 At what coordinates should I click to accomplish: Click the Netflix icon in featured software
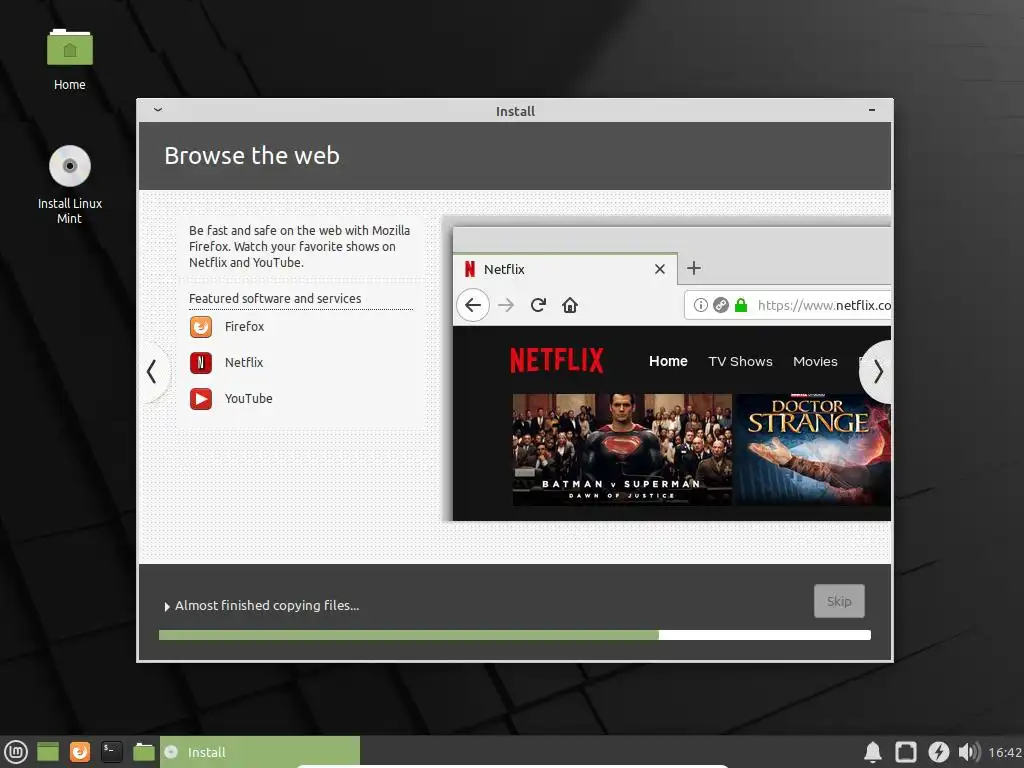tap(201, 362)
